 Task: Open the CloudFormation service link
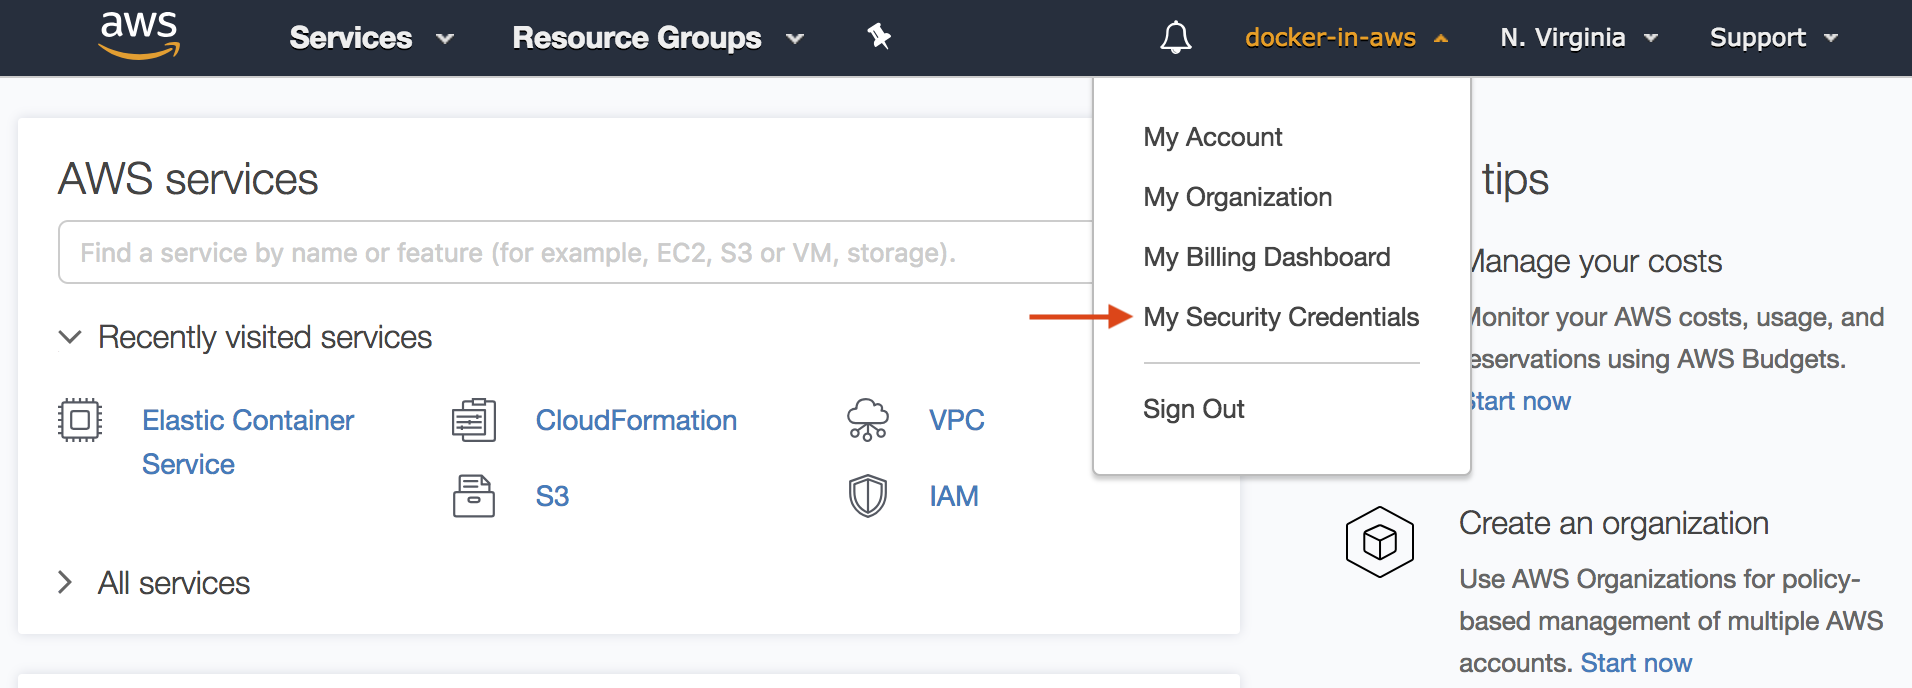pos(636,420)
